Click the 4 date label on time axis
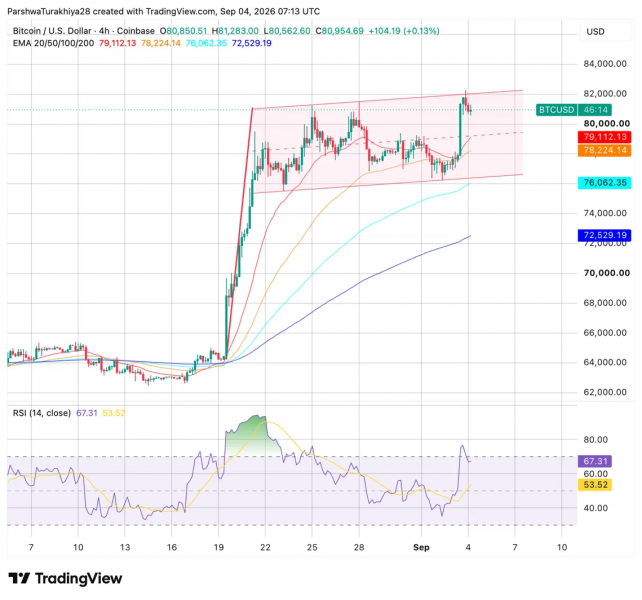 click(x=468, y=547)
